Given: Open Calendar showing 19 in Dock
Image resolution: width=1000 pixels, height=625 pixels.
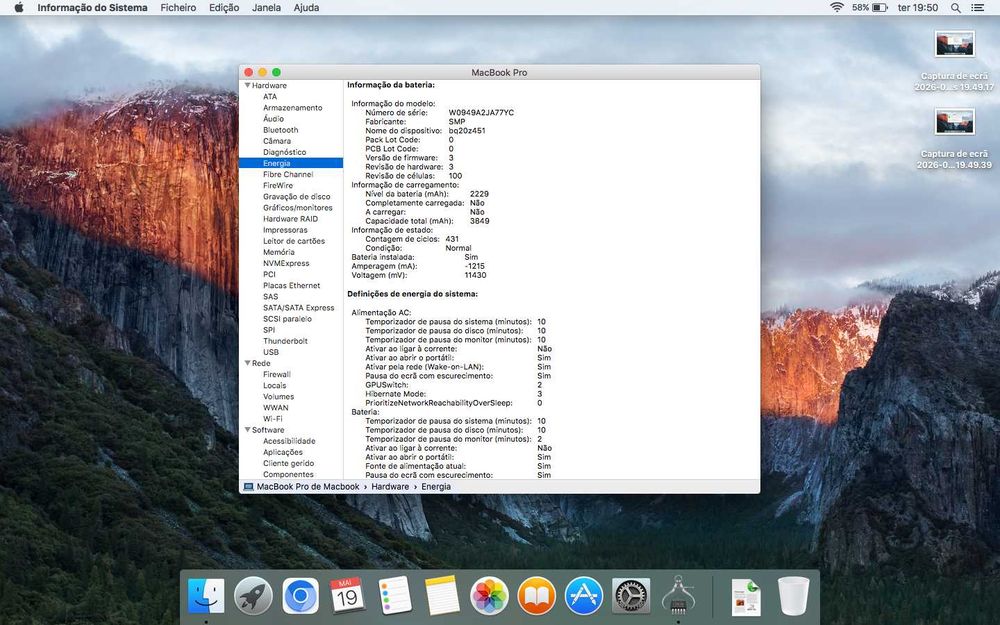Looking at the screenshot, I should coord(348,596).
